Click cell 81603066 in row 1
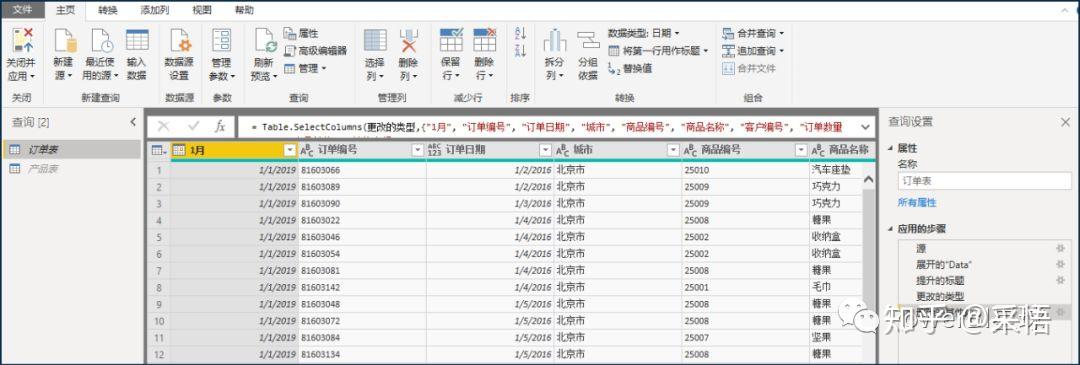 [x=362, y=170]
